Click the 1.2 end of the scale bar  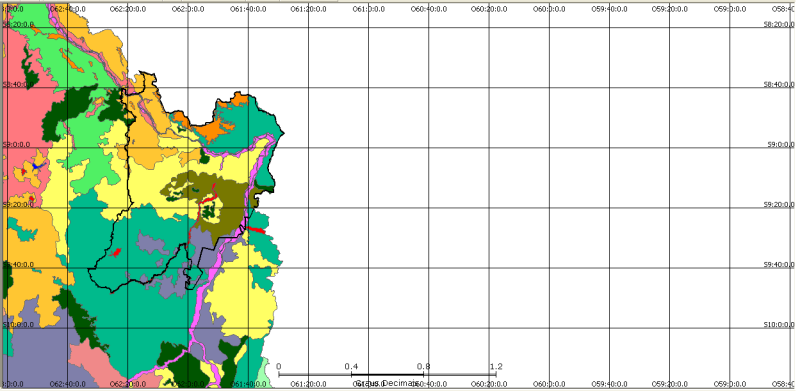pyautogui.click(x=496, y=366)
